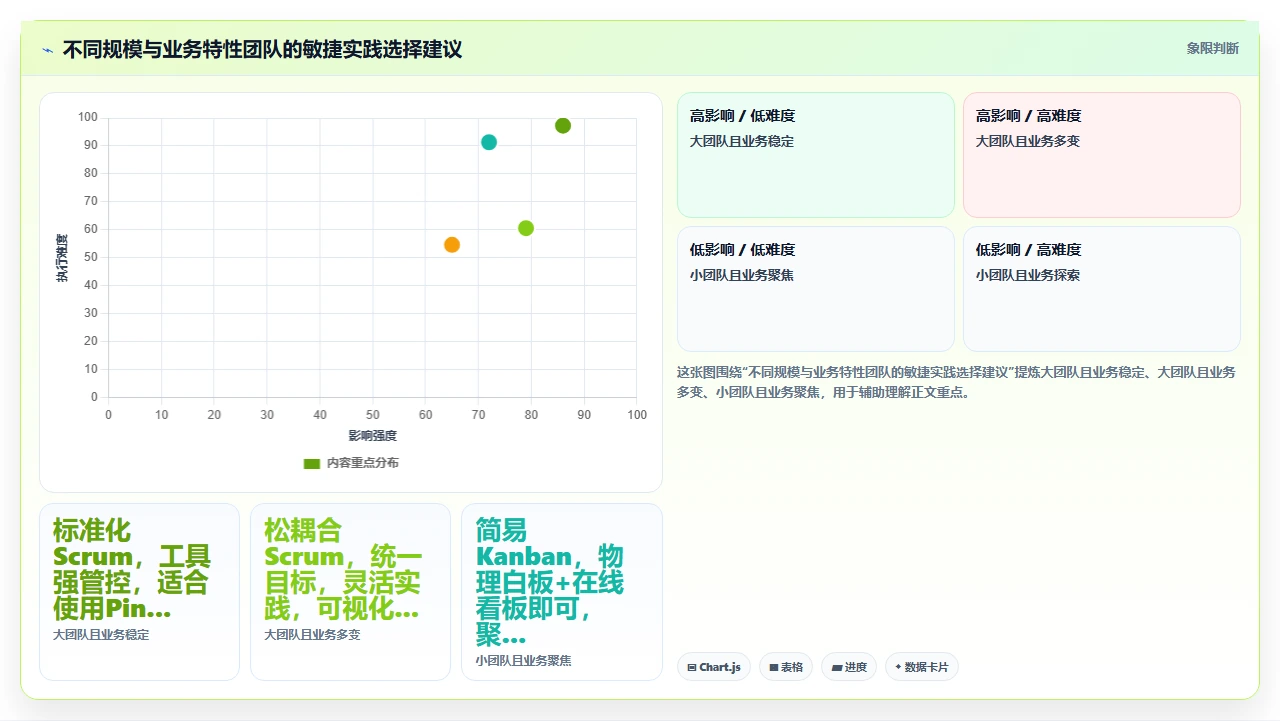This screenshot has width=1280, height=721.
Task: Select the dark green point at top right
Action: coord(563,126)
